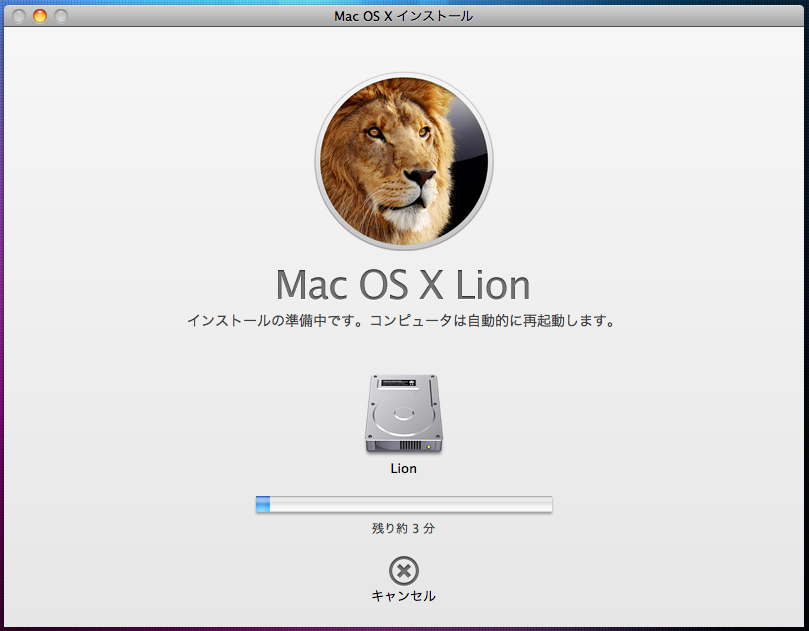Click the orange minimize window button
Screen dimensions: 809x631
40,16
